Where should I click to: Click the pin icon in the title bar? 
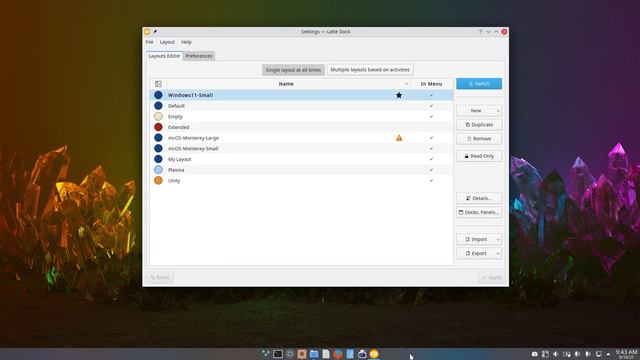coord(155,31)
